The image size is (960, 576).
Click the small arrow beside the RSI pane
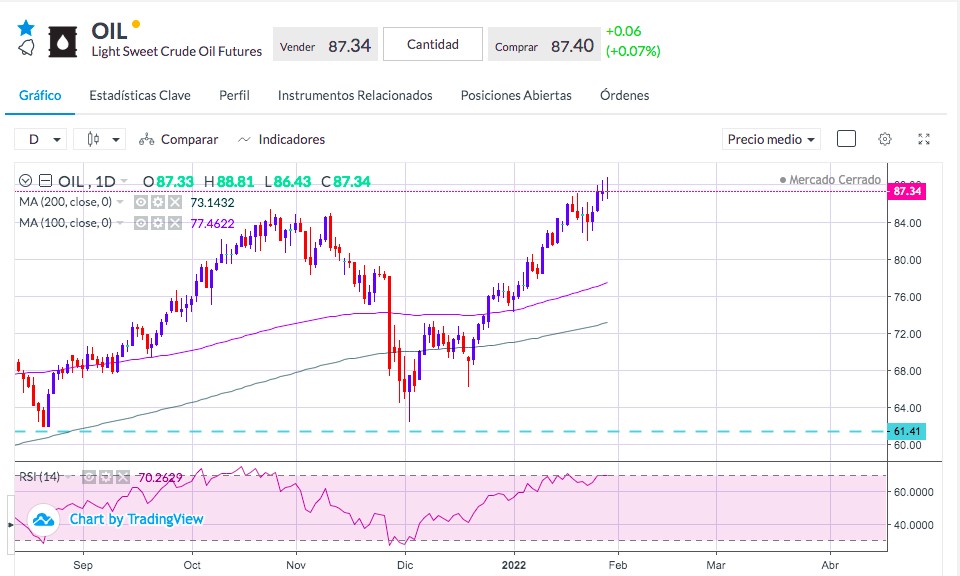pos(10,525)
